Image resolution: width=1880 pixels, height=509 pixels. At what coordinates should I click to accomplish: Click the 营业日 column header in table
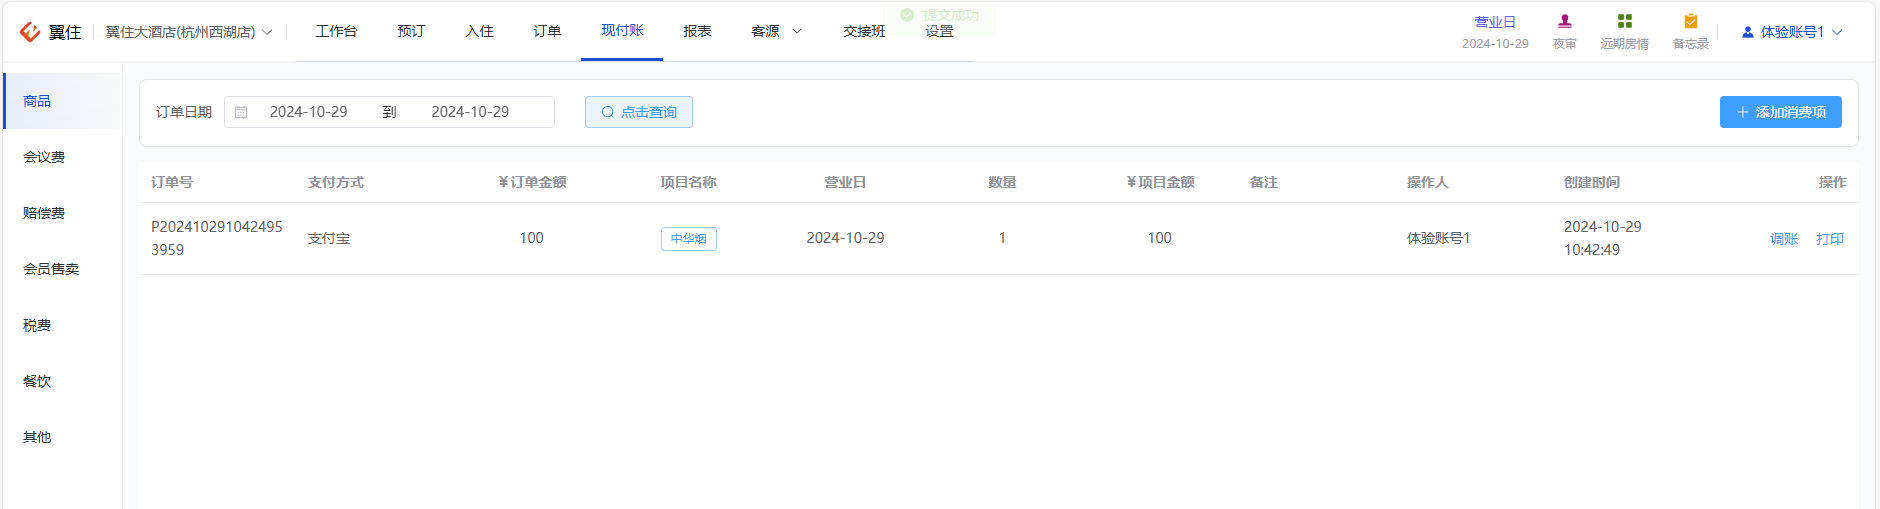[846, 182]
